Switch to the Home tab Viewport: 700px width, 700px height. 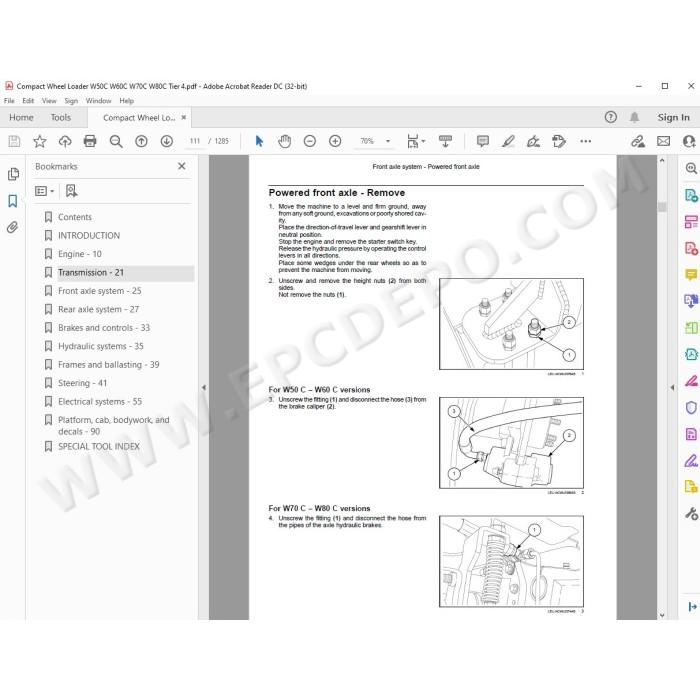point(21,117)
